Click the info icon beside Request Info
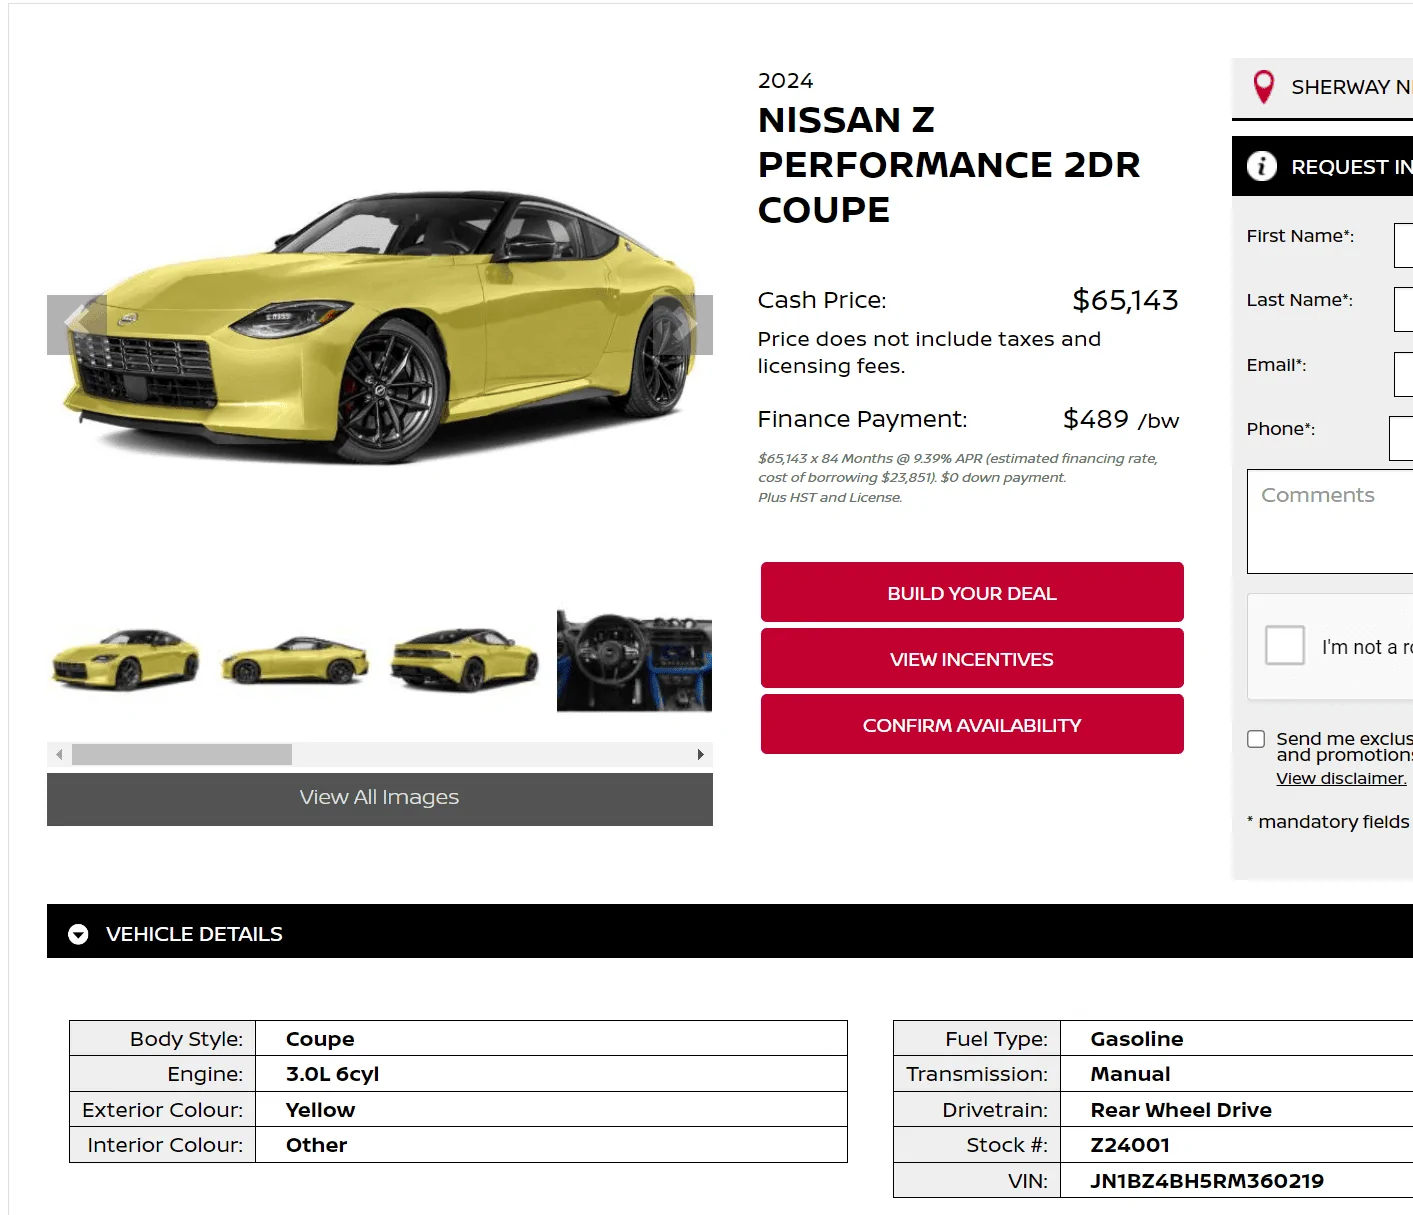This screenshot has width=1413, height=1215. pyautogui.click(x=1262, y=166)
